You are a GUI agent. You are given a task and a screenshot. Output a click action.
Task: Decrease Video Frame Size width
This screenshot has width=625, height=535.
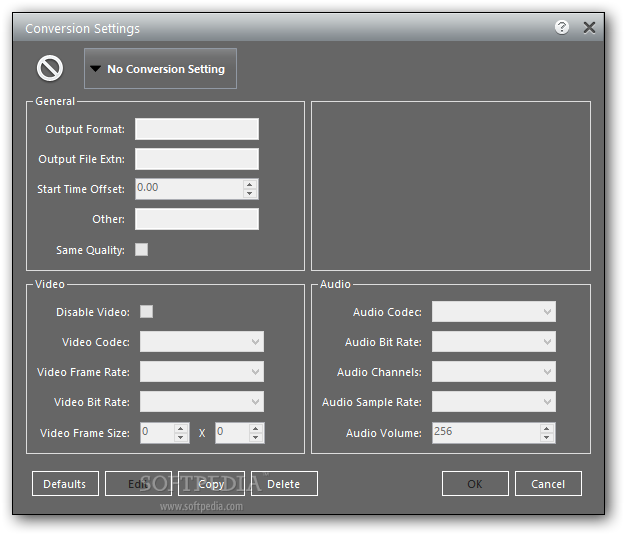[x=181, y=437]
